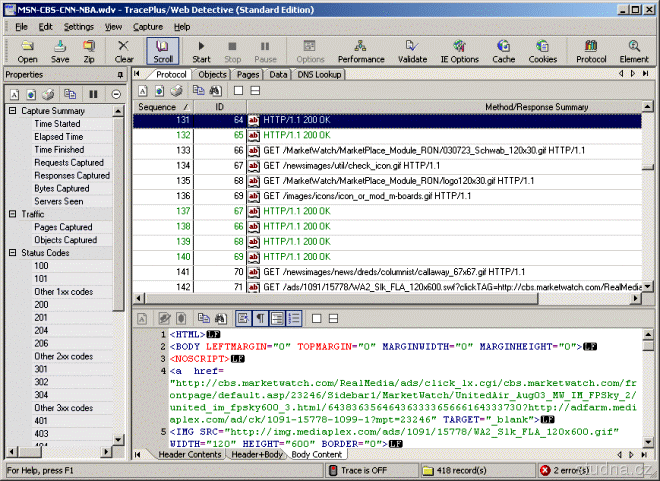The height and width of the screenshot is (481, 660).
Task: Open the Cache viewer icon
Action: tap(503, 51)
